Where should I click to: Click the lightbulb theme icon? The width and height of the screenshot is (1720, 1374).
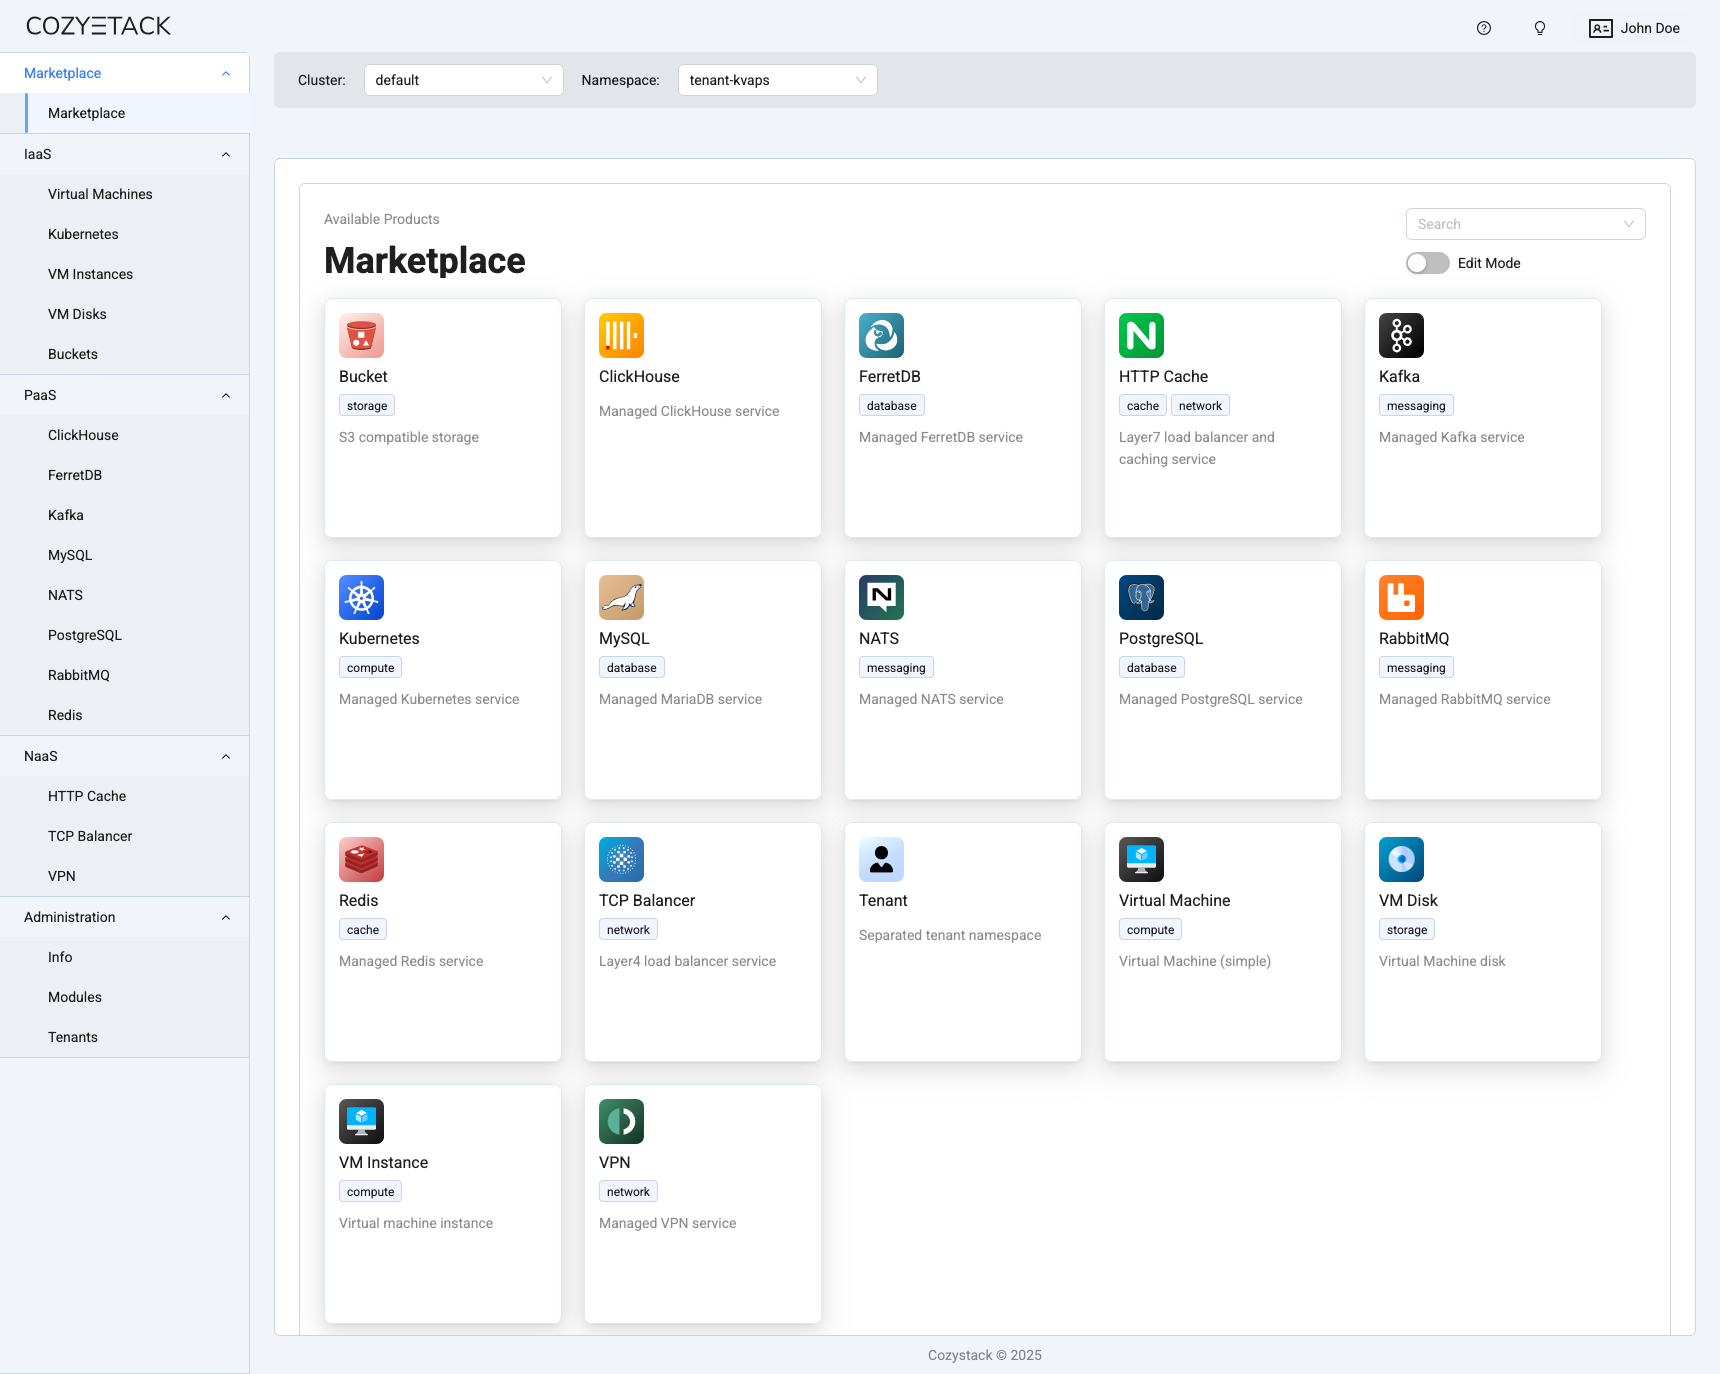1540,28
